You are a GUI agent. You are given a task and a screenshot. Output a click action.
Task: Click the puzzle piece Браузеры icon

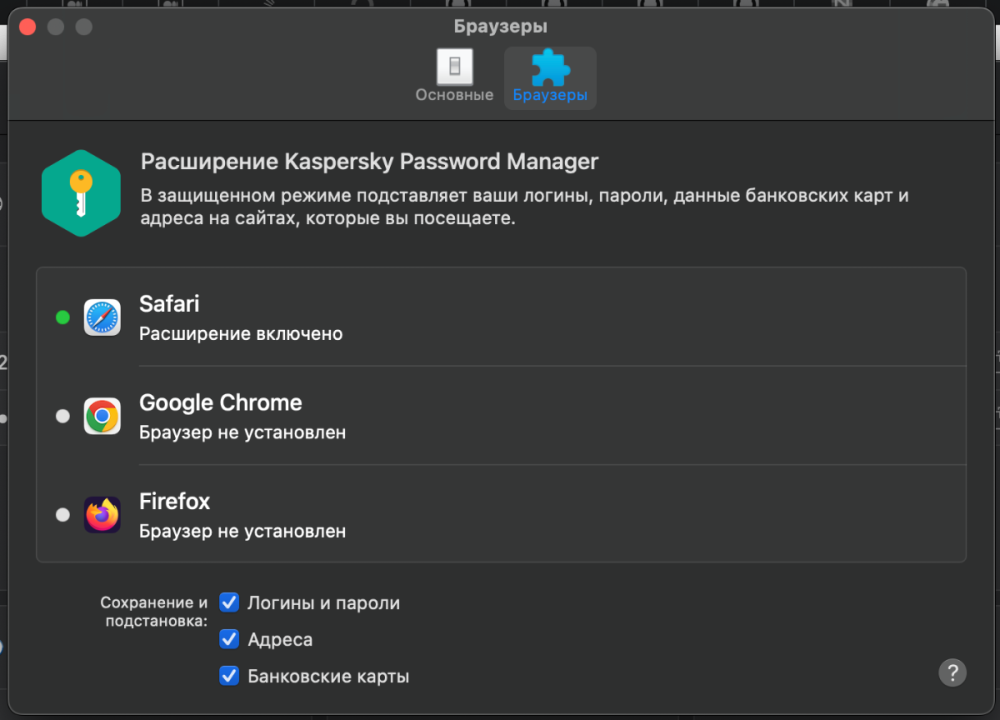point(549,67)
